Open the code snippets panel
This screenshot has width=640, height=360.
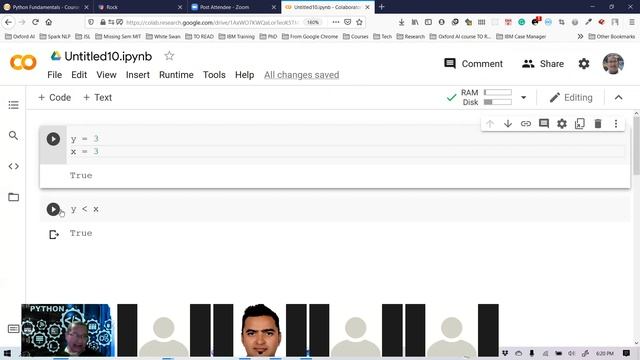(13, 166)
